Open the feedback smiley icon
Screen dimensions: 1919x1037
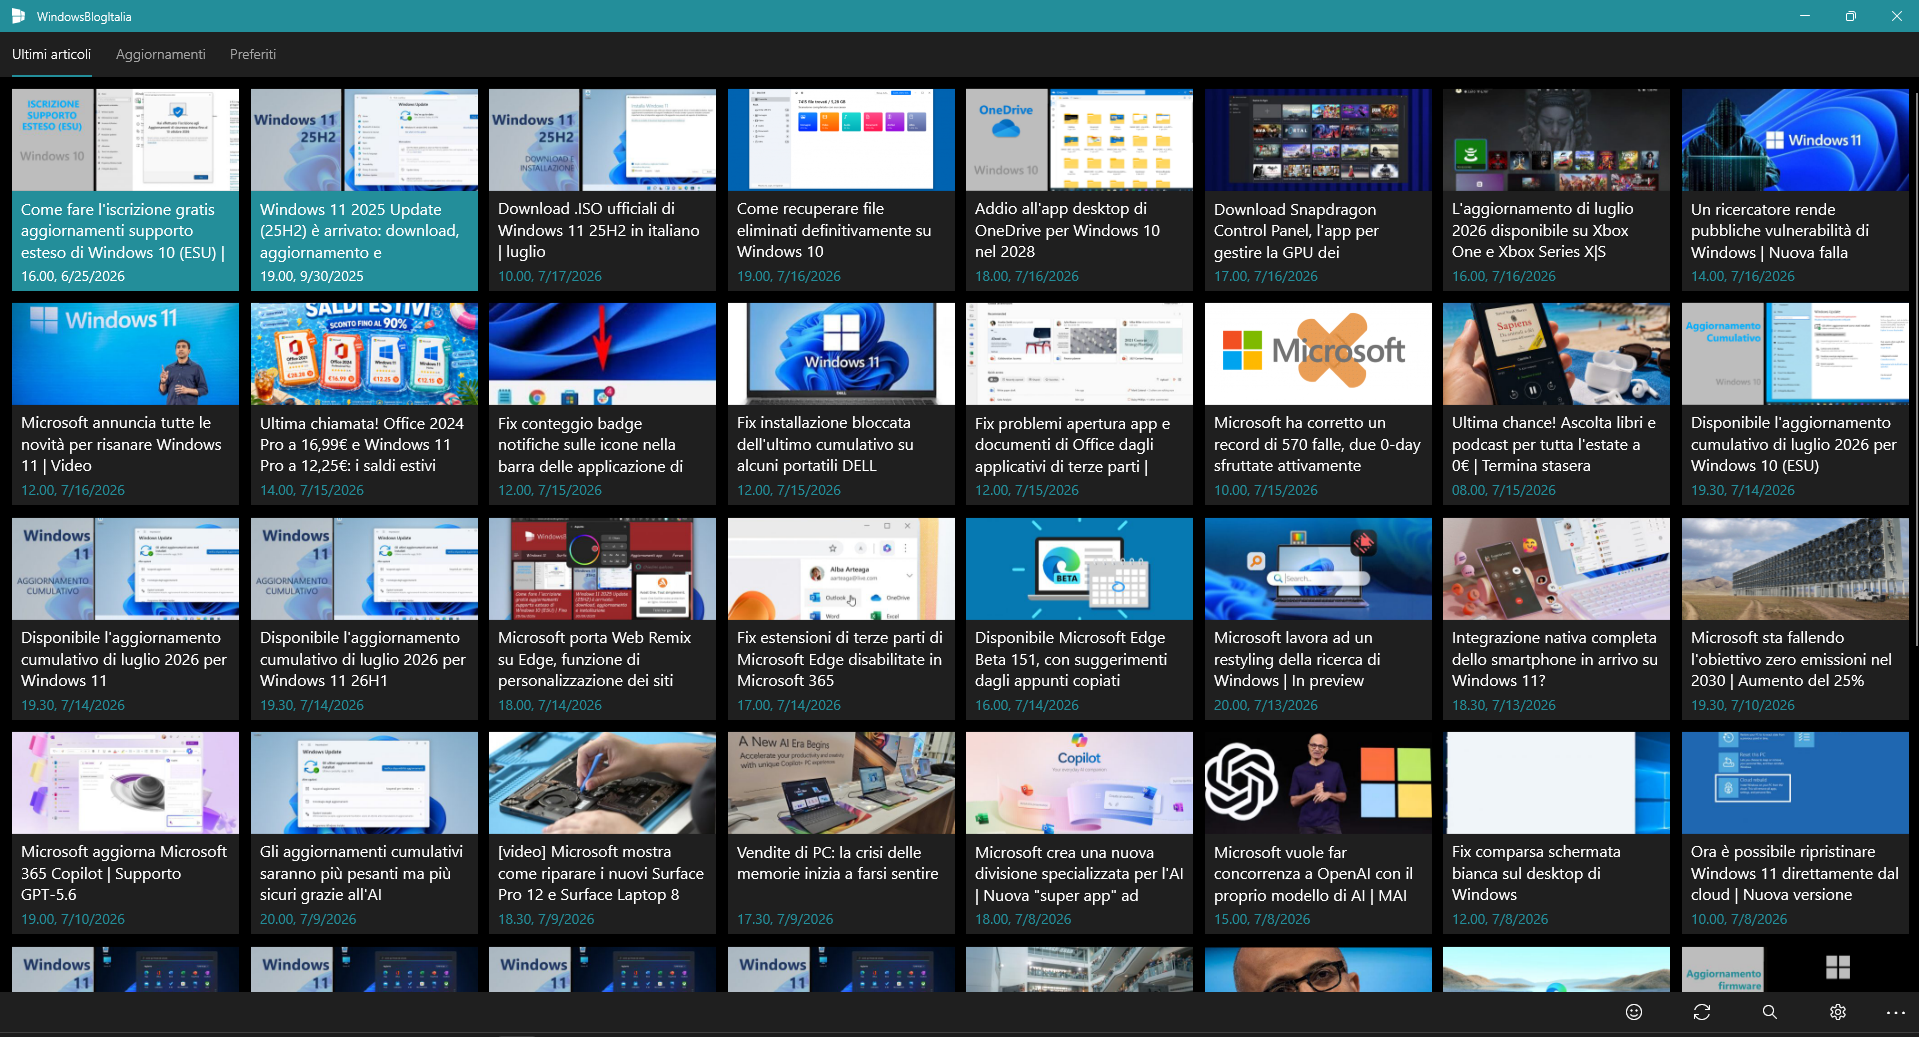(x=1634, y=1012)
